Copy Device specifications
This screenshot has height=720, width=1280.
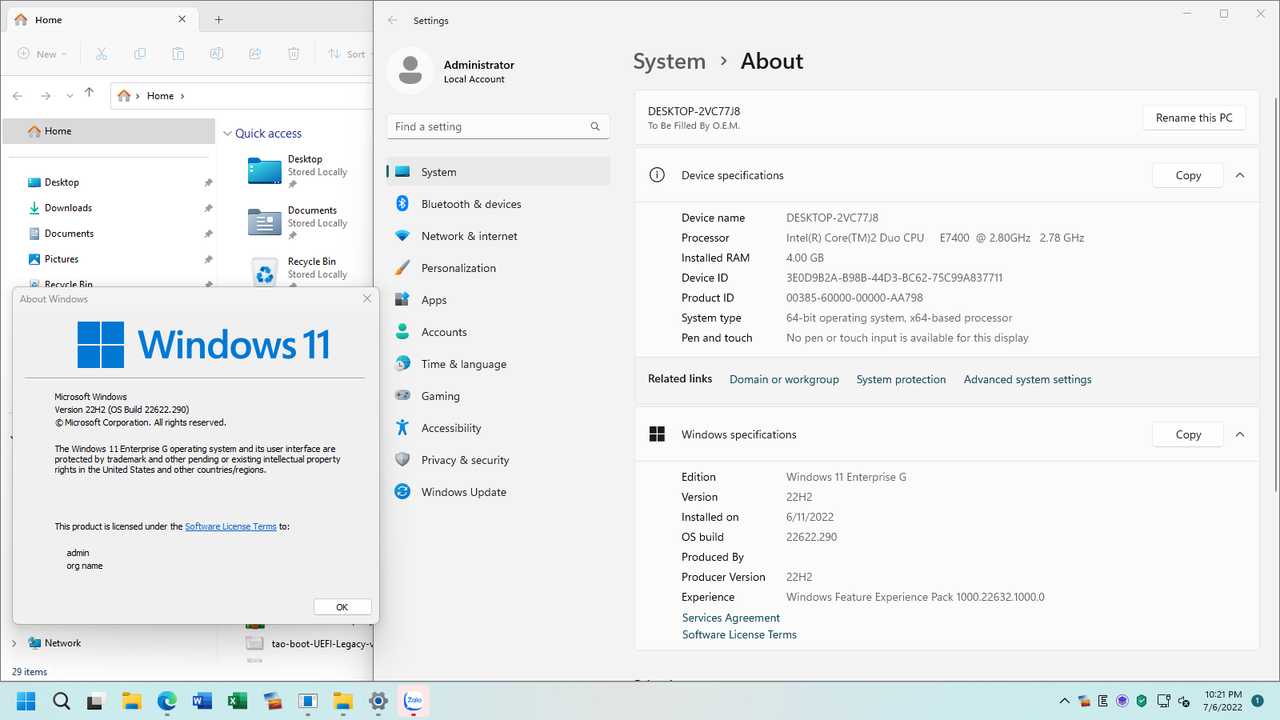point(1188,175)
